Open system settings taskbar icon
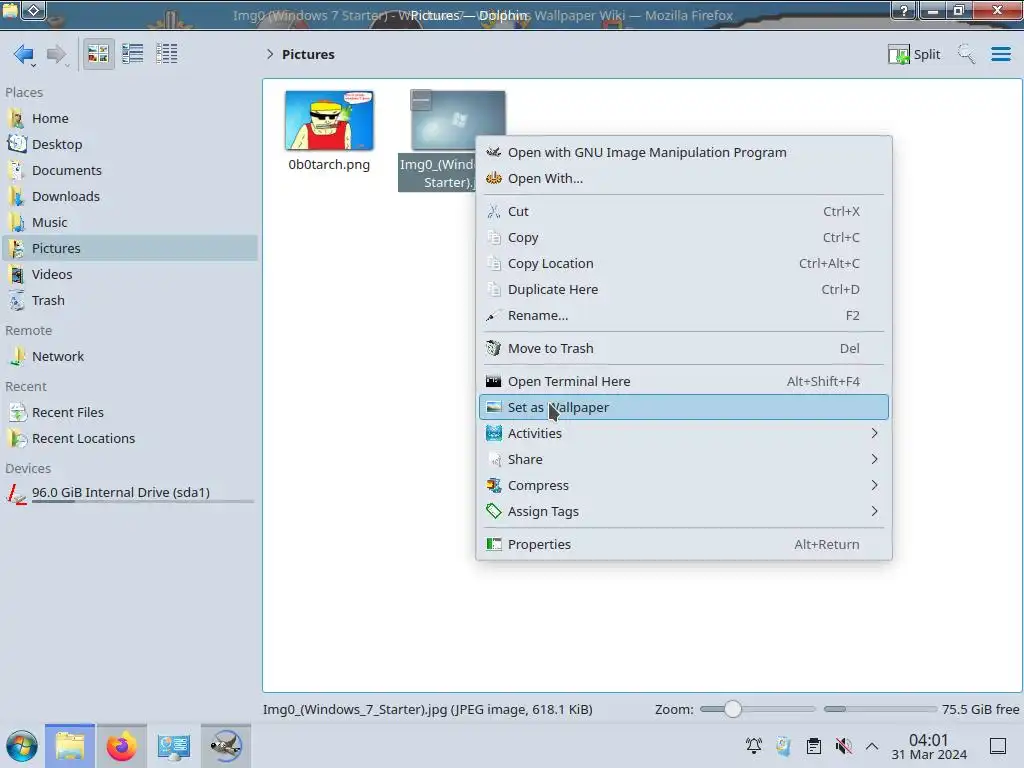The image size is (1024, 768). tap(173, 746)
